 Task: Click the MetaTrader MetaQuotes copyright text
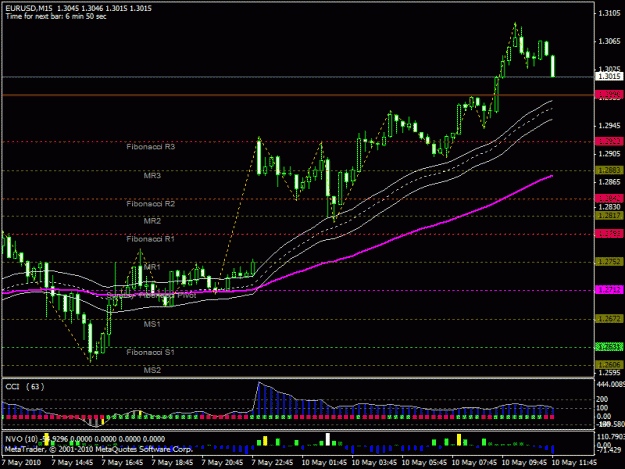[98, 449]
